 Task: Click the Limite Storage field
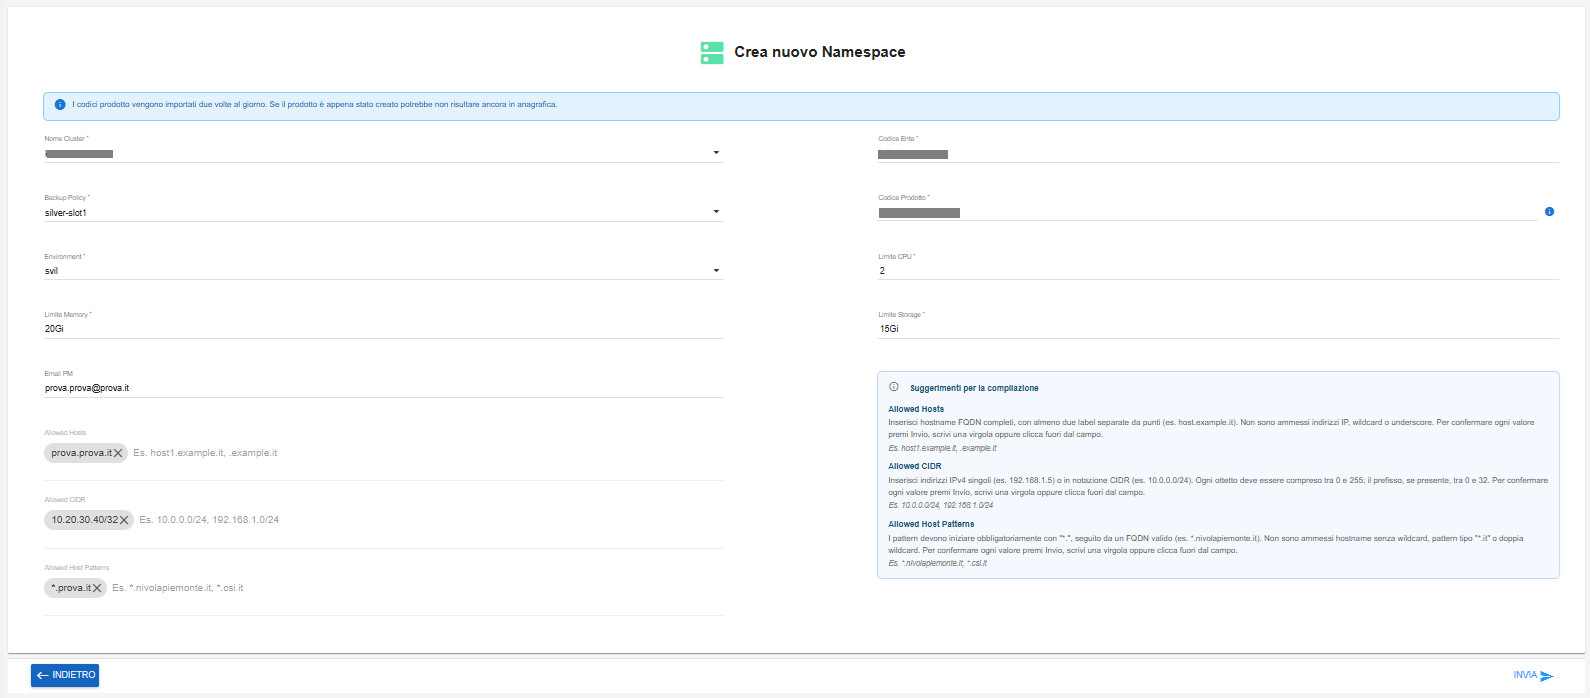[1218, 329]
